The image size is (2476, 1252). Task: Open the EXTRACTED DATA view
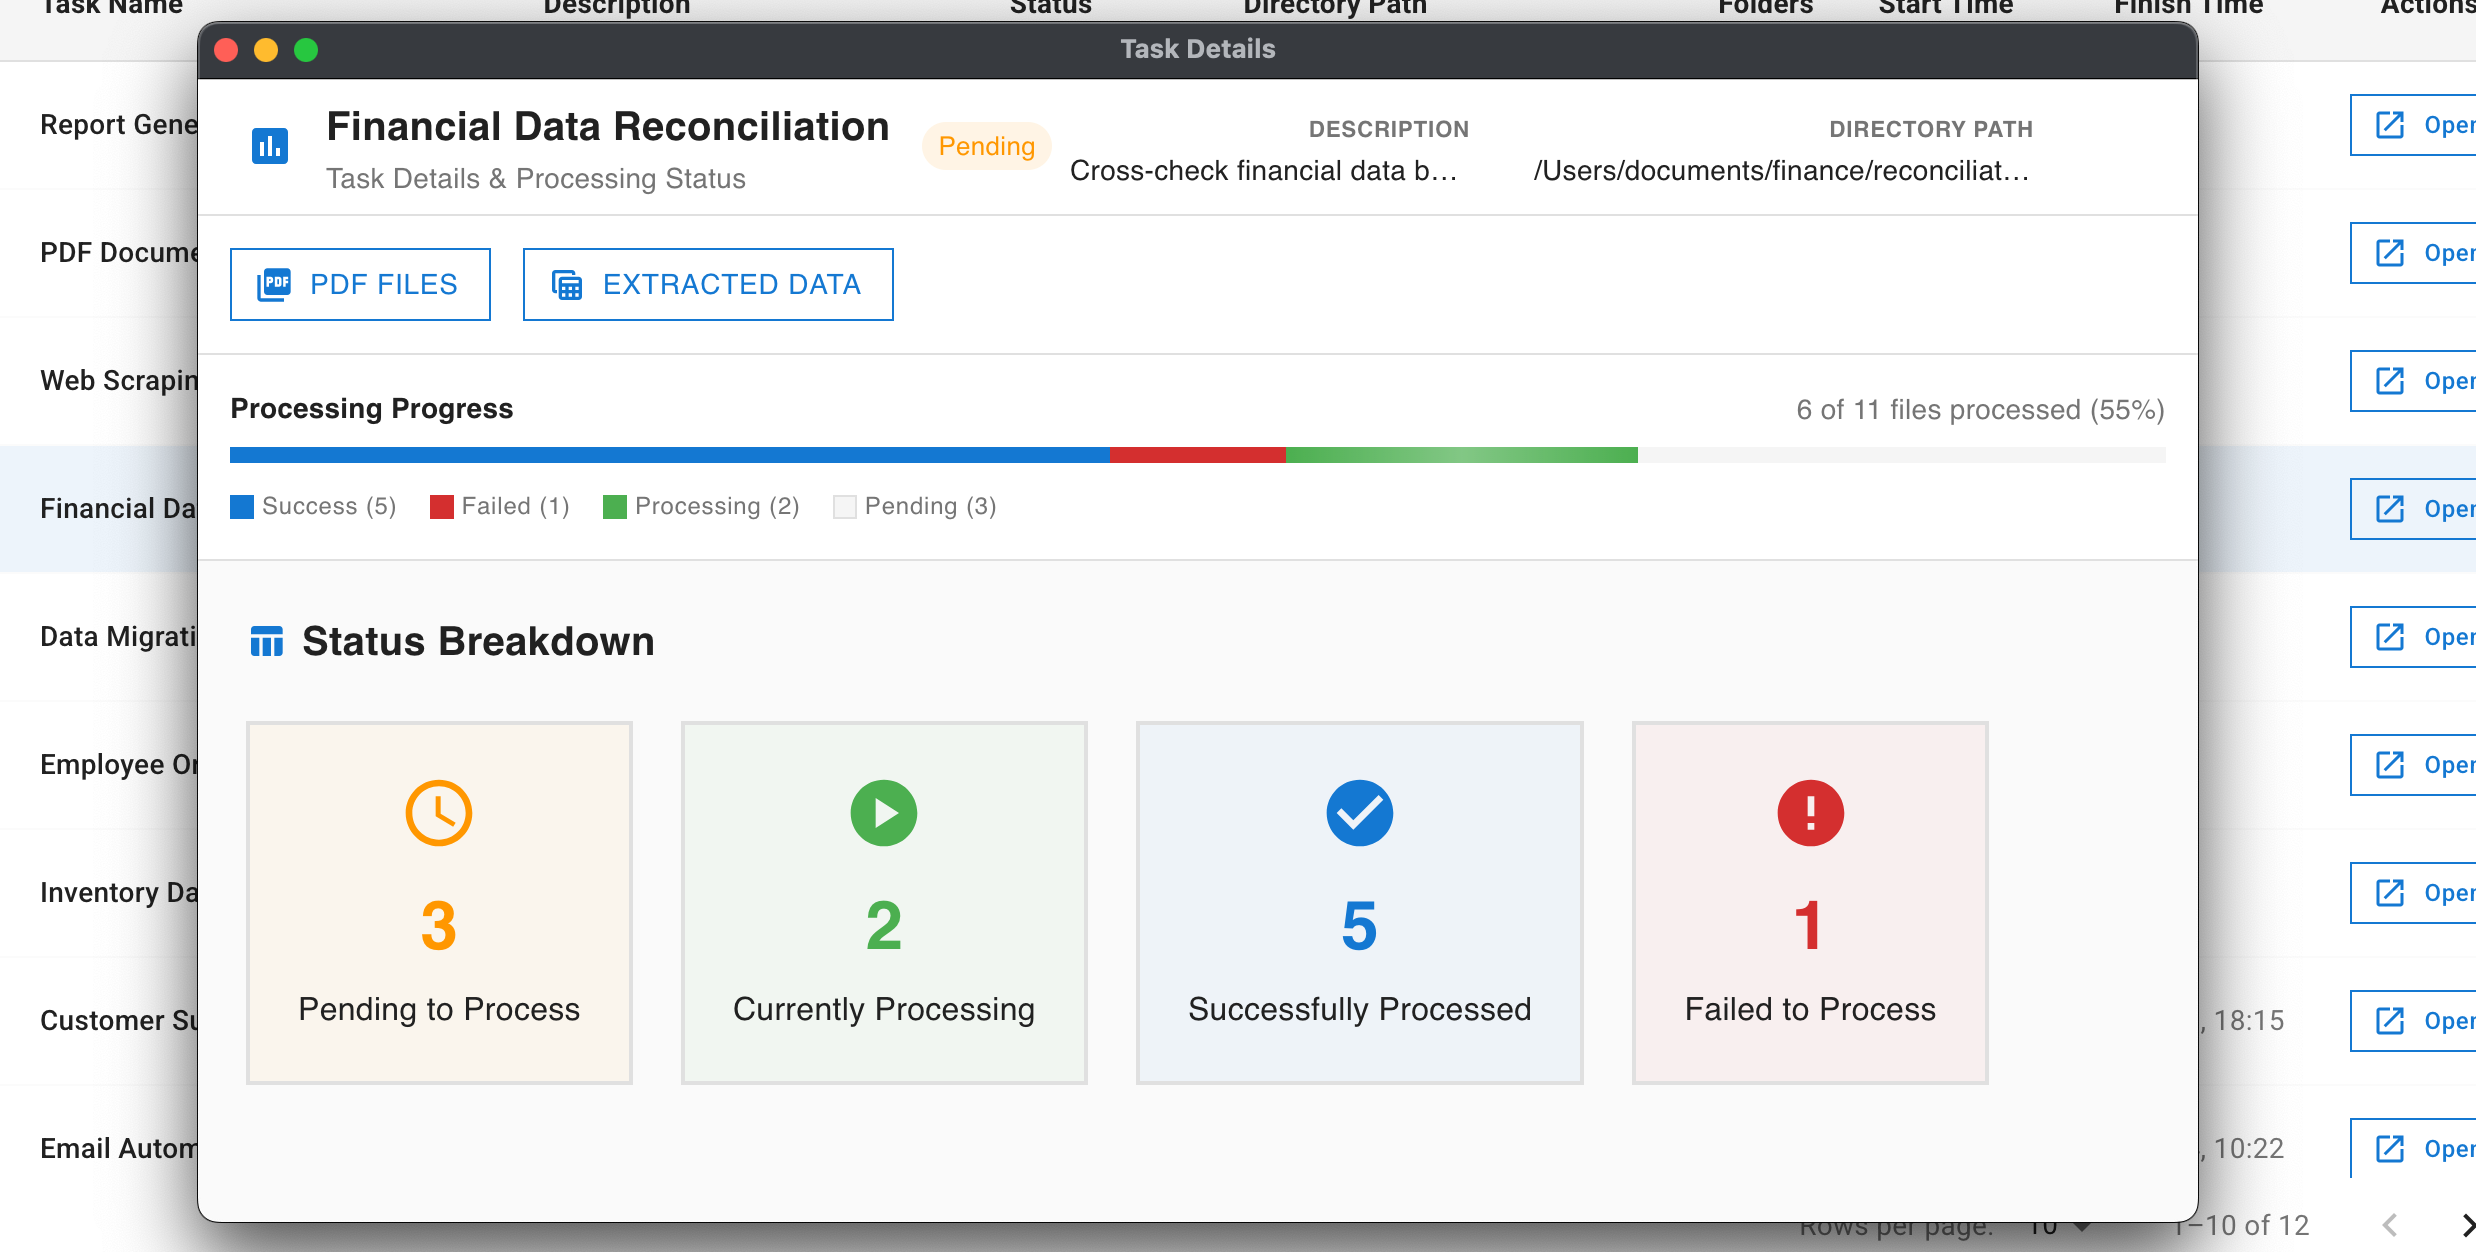(x=708, y=285)
